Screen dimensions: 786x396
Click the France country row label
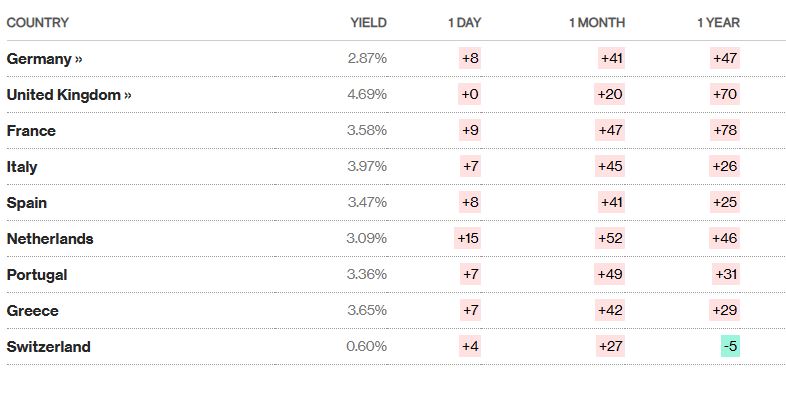point(31,131)
